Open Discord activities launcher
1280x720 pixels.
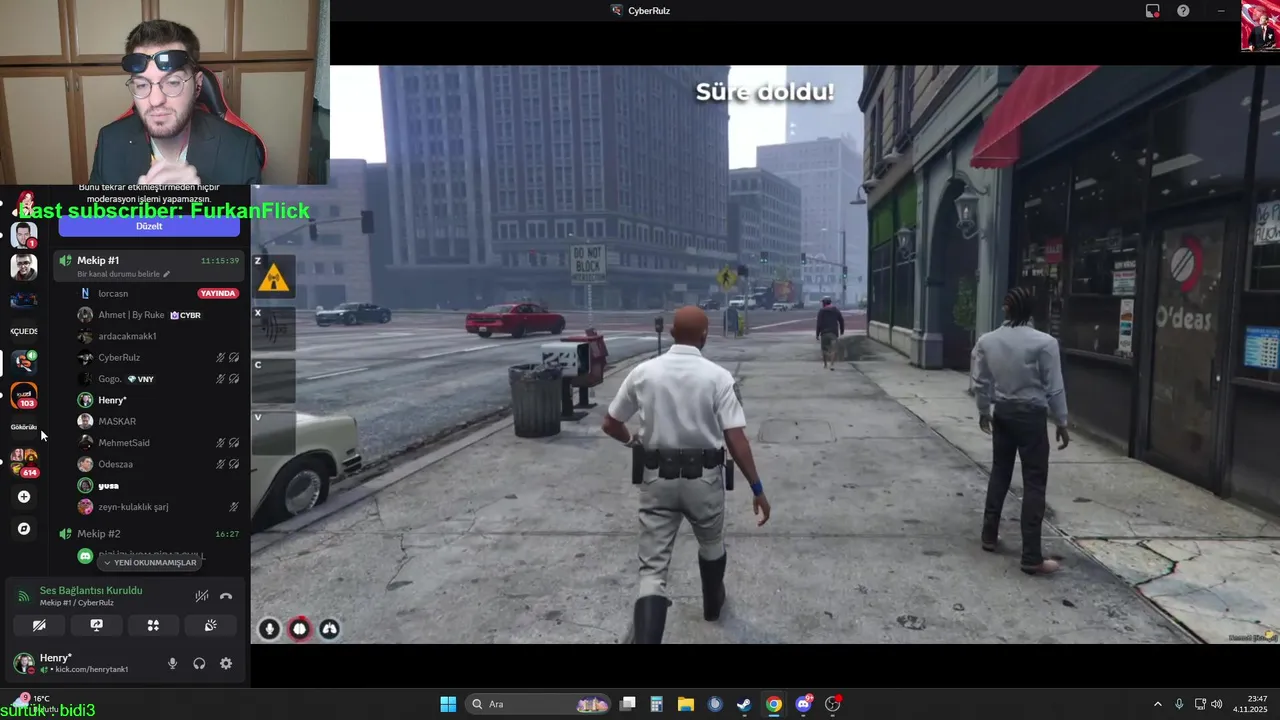click(x=153, y=625)
